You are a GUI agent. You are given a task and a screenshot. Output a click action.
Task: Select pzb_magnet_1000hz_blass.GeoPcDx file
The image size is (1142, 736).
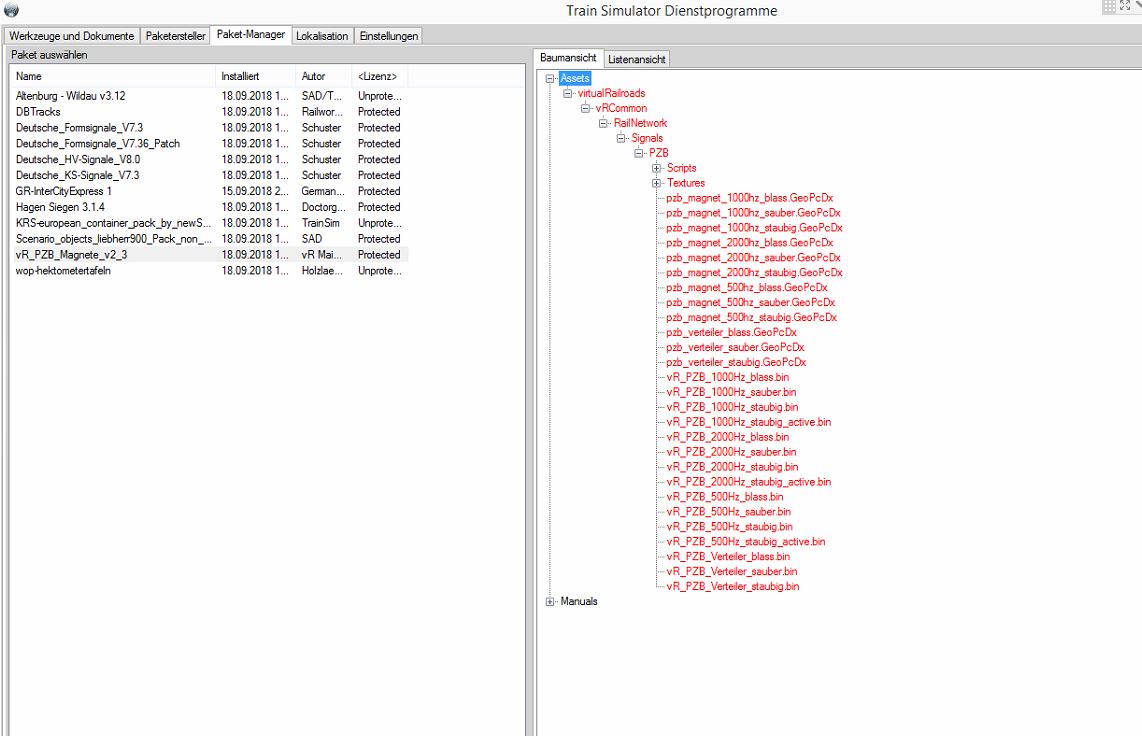(749, 198)
